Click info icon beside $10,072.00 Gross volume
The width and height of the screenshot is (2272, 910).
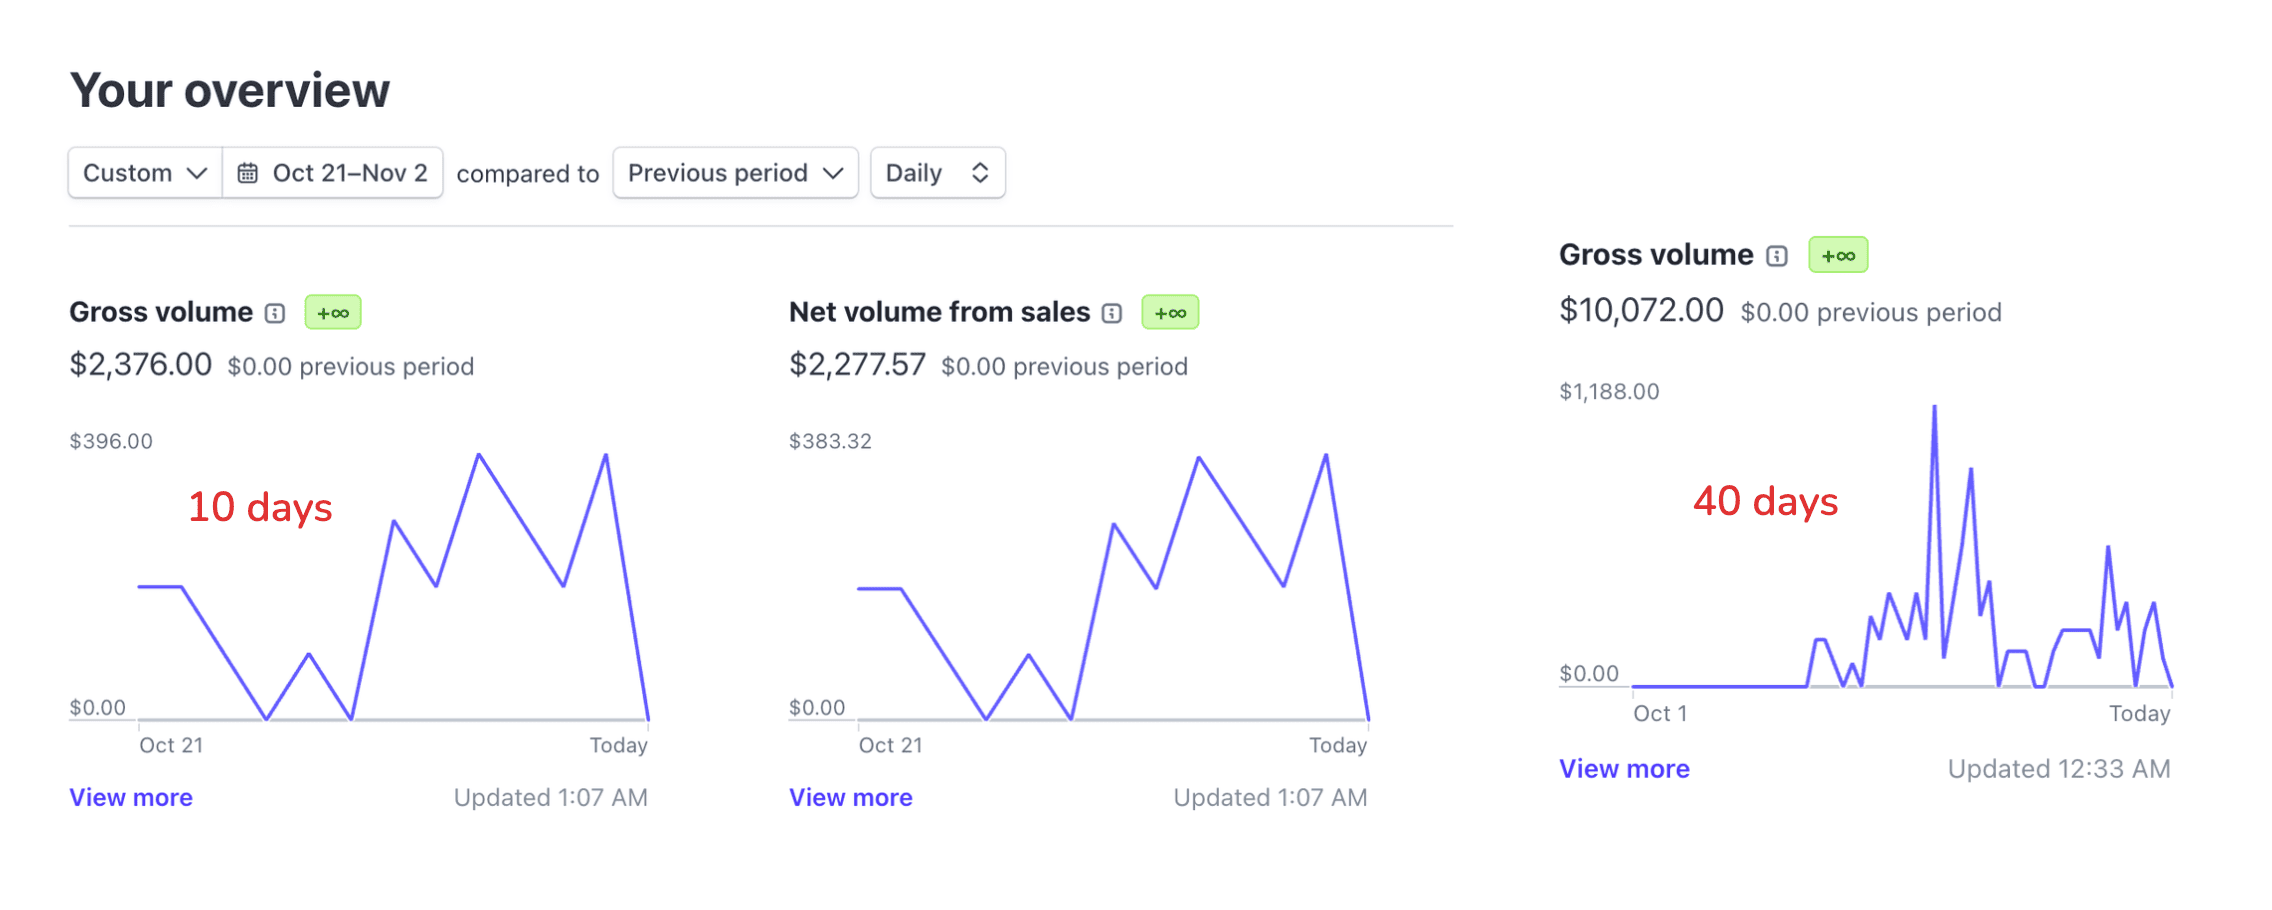coord(1776,256)
